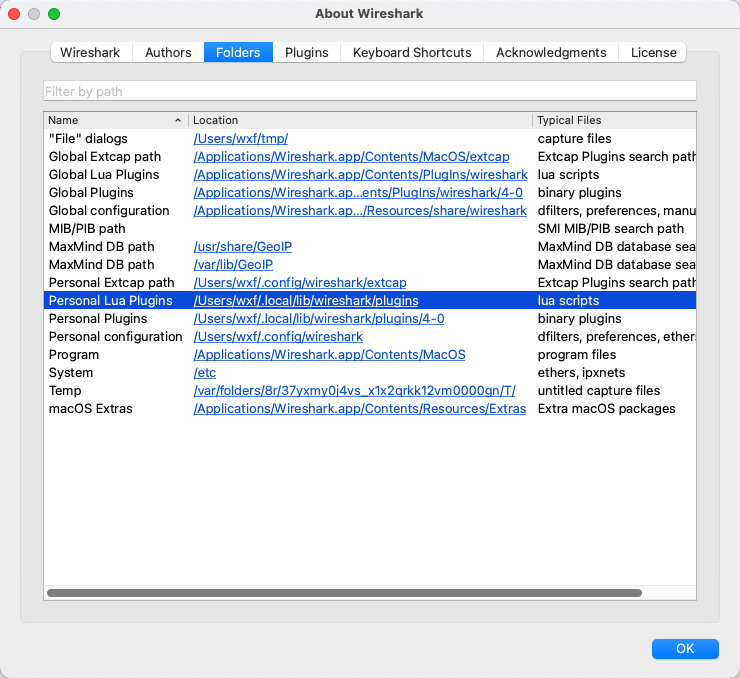Sort by Typical Files column header
The height and width of the screenshot is (678, 740).
coord(614,120)
